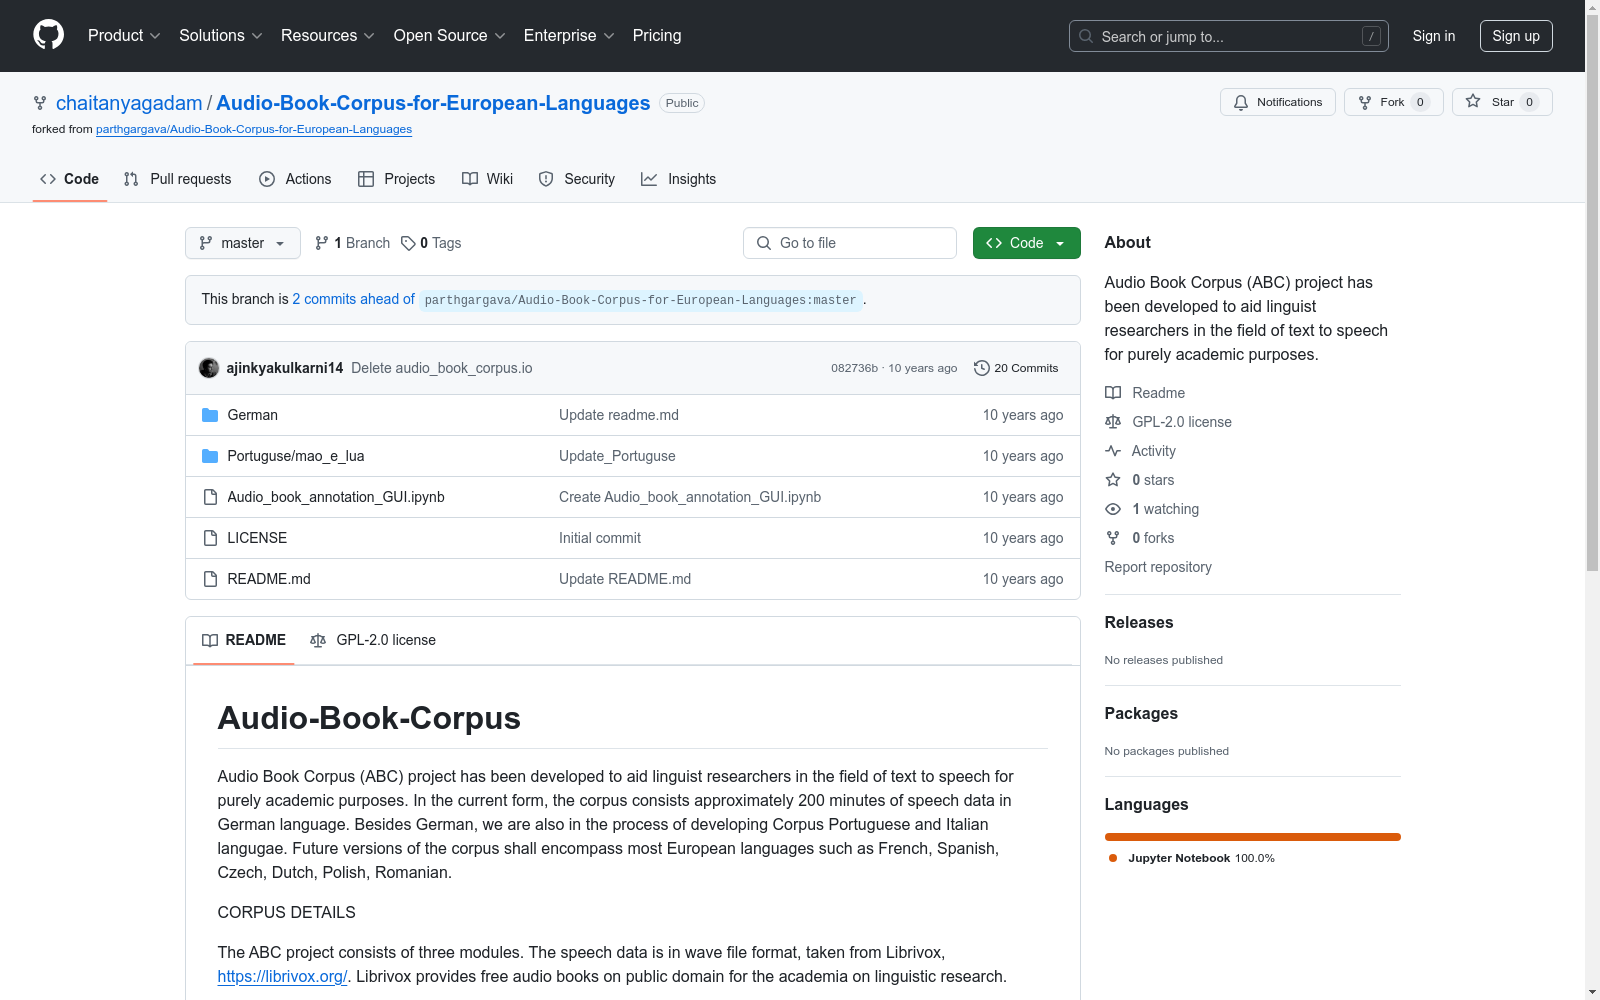Click the README.md file icon

tap(210, 579)
